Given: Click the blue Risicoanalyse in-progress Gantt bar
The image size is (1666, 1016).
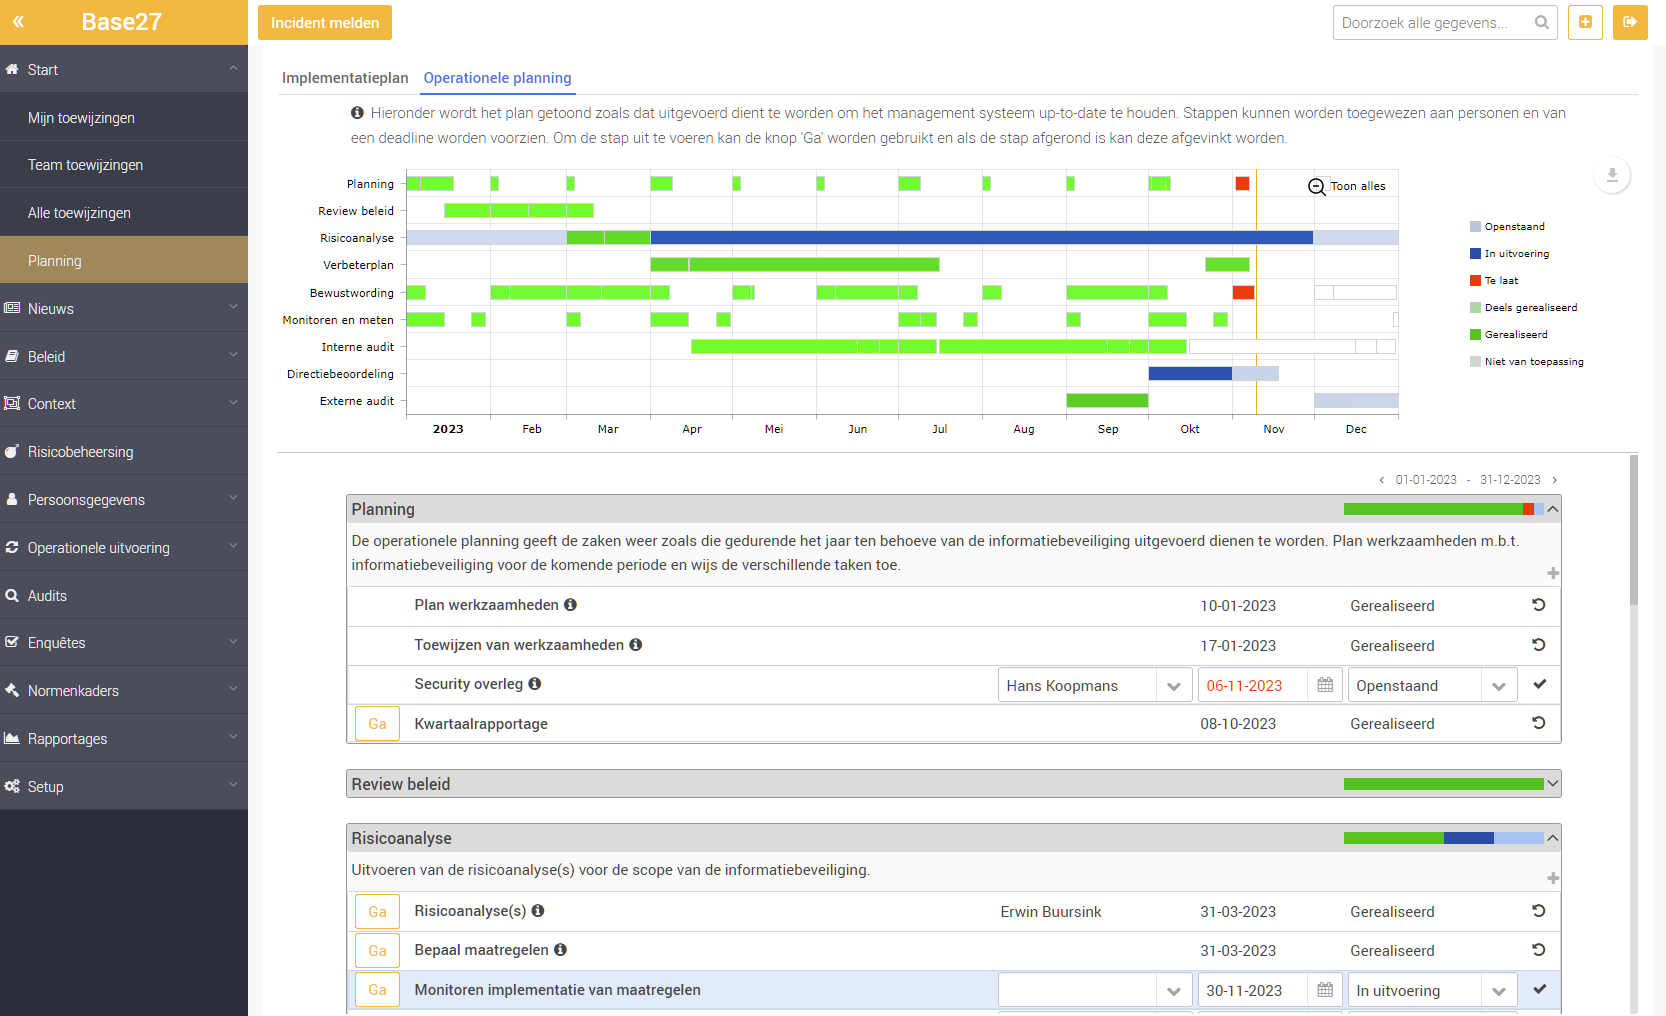Looking at the screenshot, I should coord(981,238).
